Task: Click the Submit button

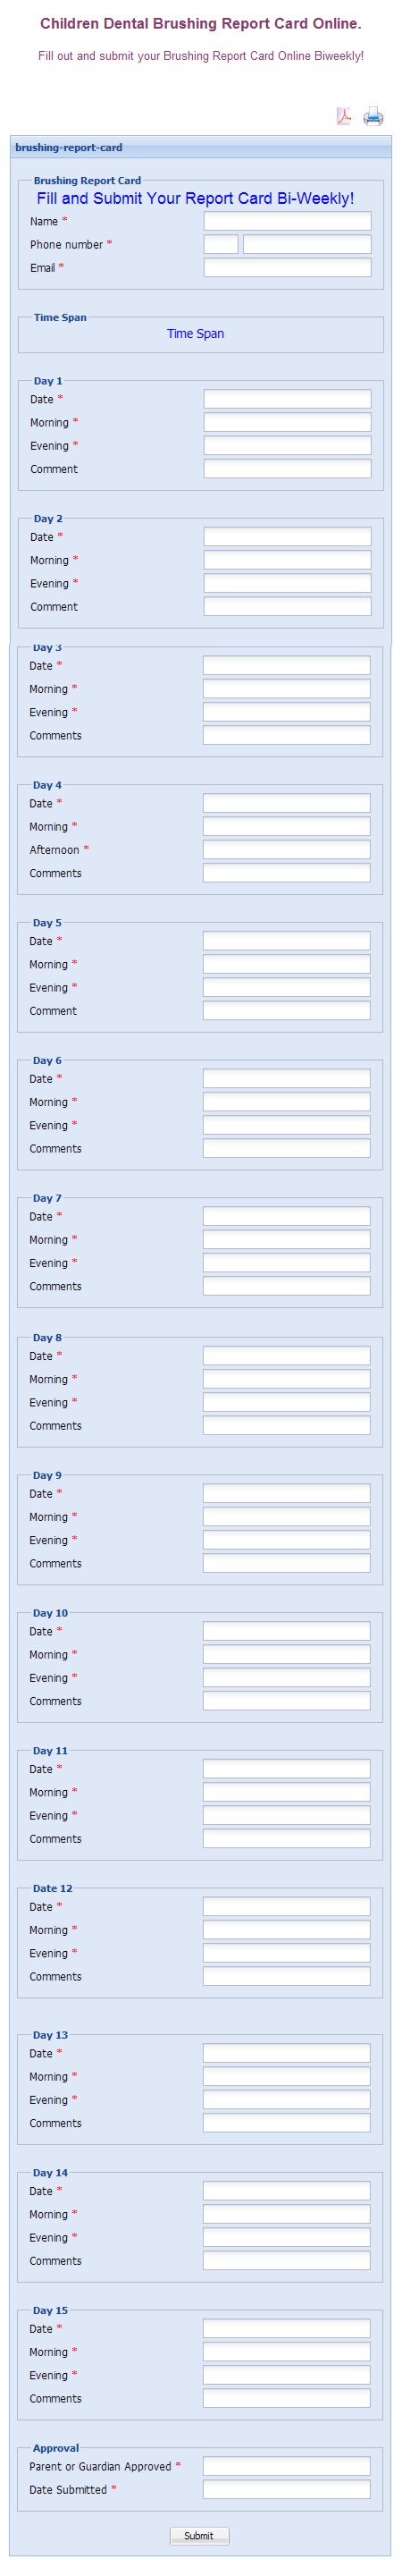Action: click(x=199, y=2535)
